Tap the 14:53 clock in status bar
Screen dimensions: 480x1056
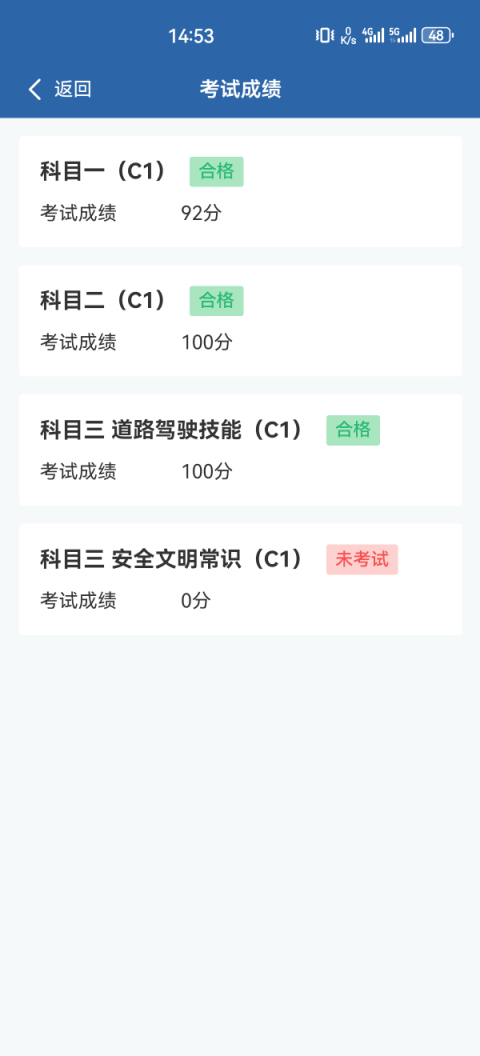click(191, 36)
